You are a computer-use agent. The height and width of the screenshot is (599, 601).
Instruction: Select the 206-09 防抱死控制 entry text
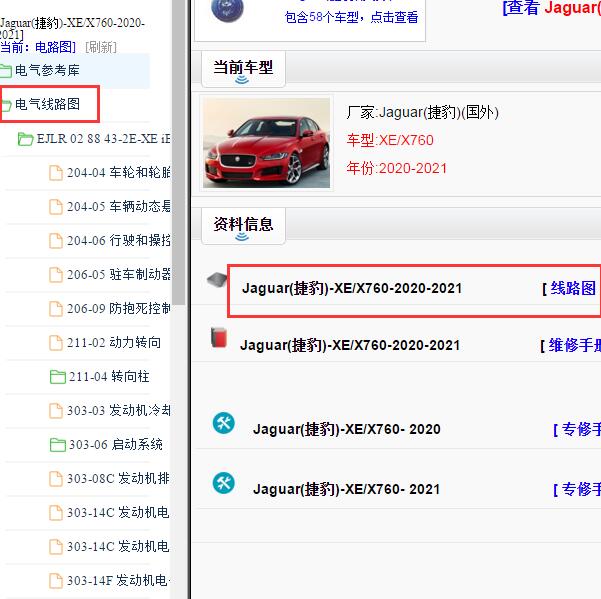(x=119, y=309)
